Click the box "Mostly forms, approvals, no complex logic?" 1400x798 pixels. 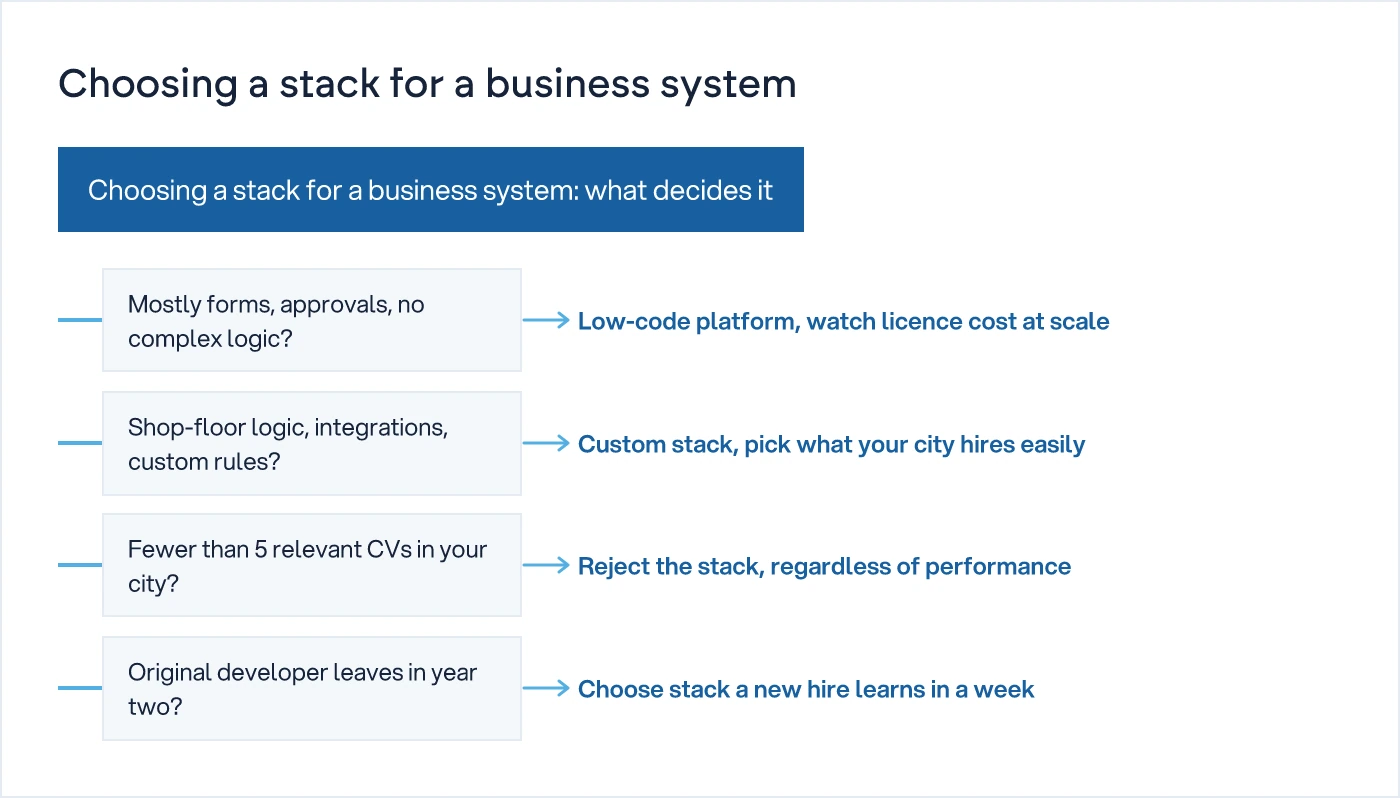312,320
